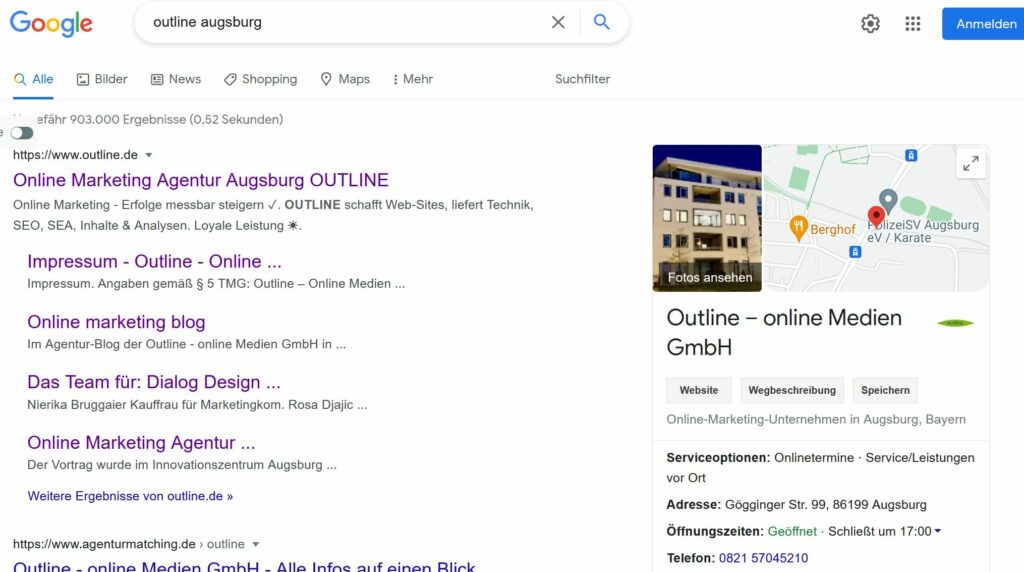Screen dimensions: 1024x572
Task: Click the Anmelden button
Action: tap(983, 24)
